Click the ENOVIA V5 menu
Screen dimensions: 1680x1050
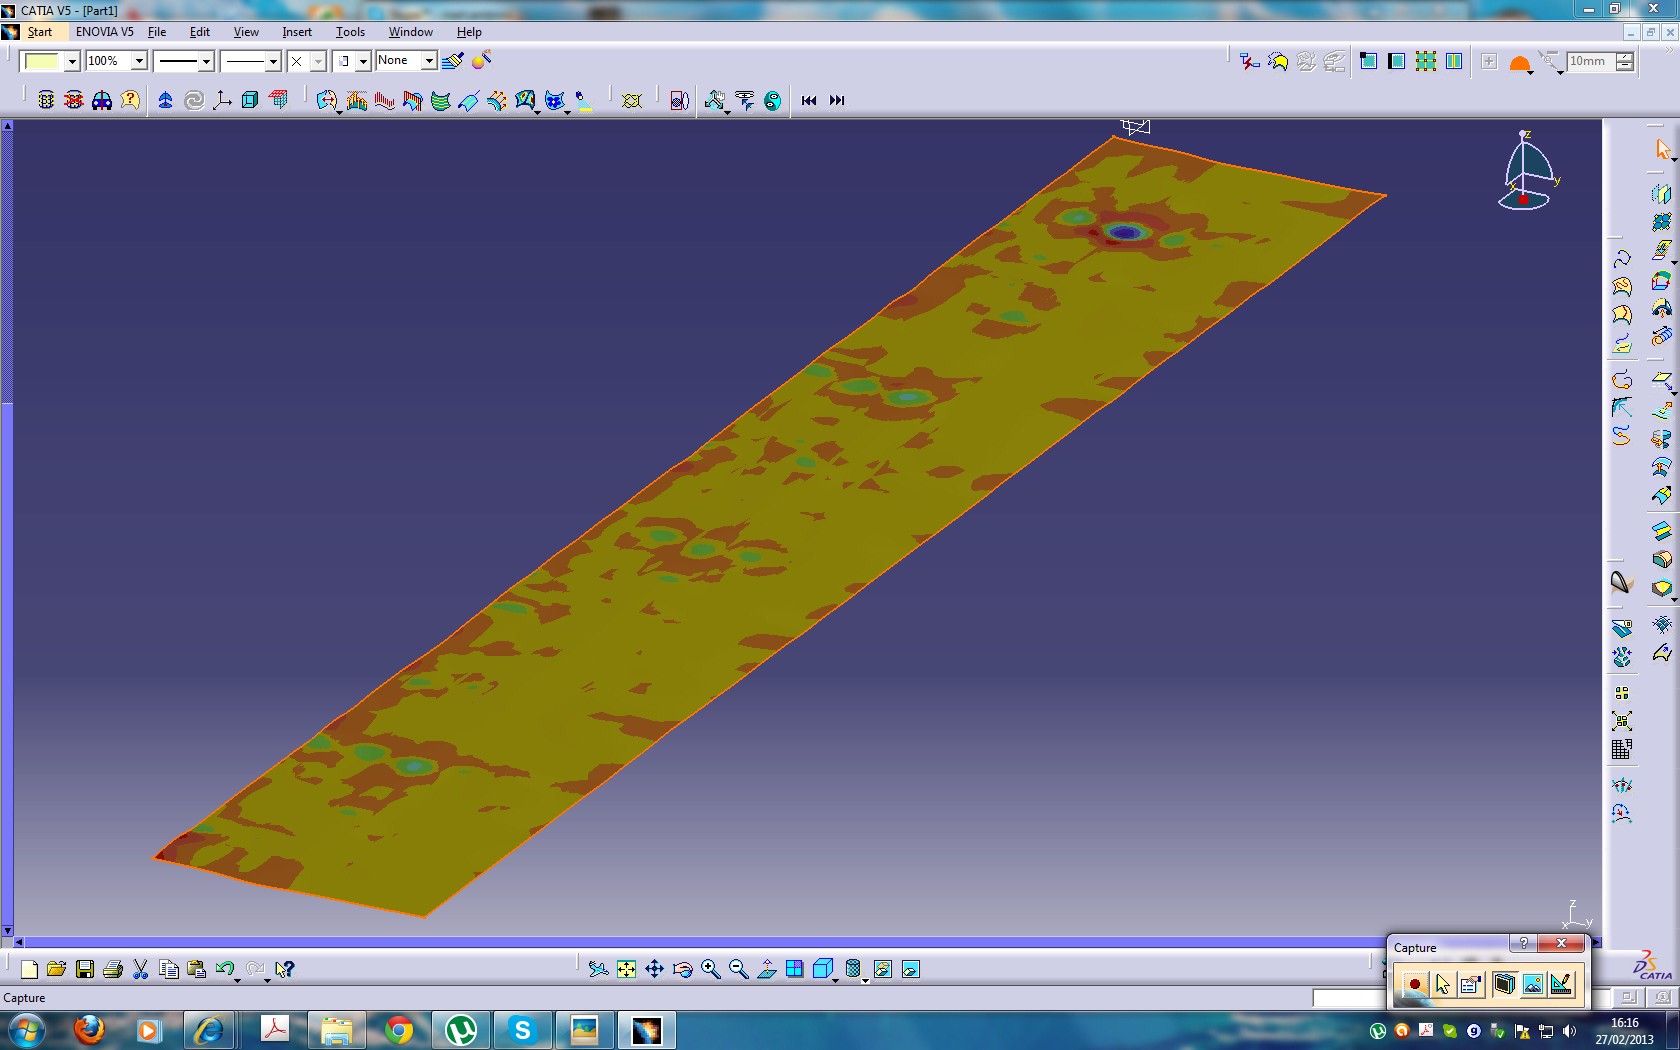click(x=104, y=32)
